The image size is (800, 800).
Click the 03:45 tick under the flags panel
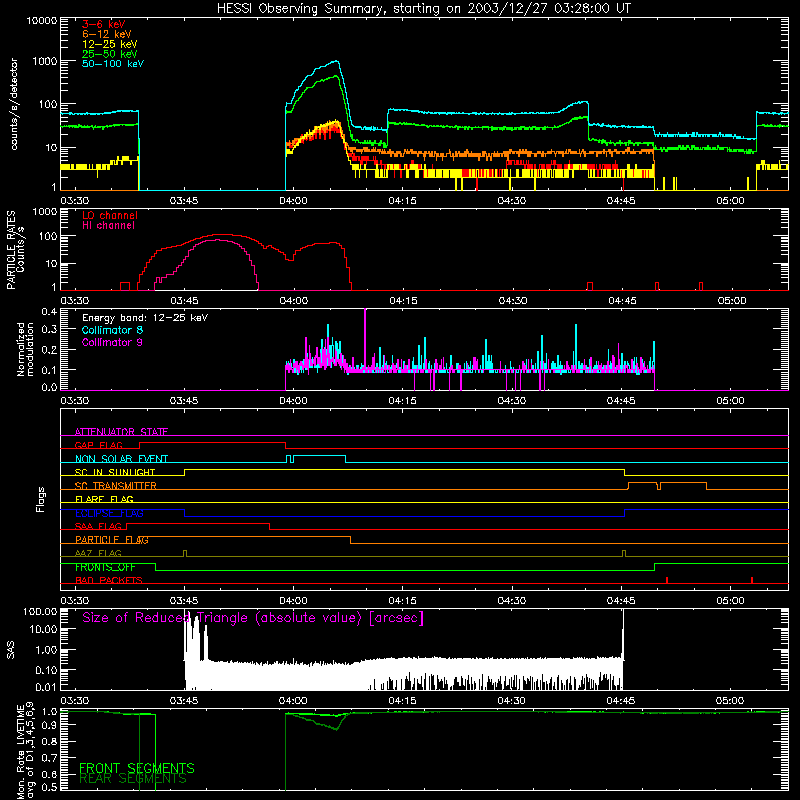click(x=184, y=601)
